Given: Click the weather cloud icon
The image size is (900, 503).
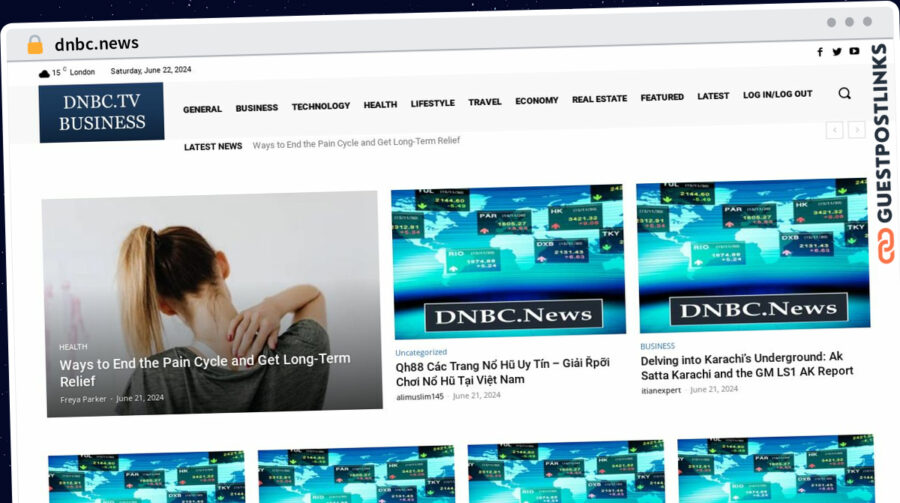Looking at the screenshot, I should [x=44, y=73].
